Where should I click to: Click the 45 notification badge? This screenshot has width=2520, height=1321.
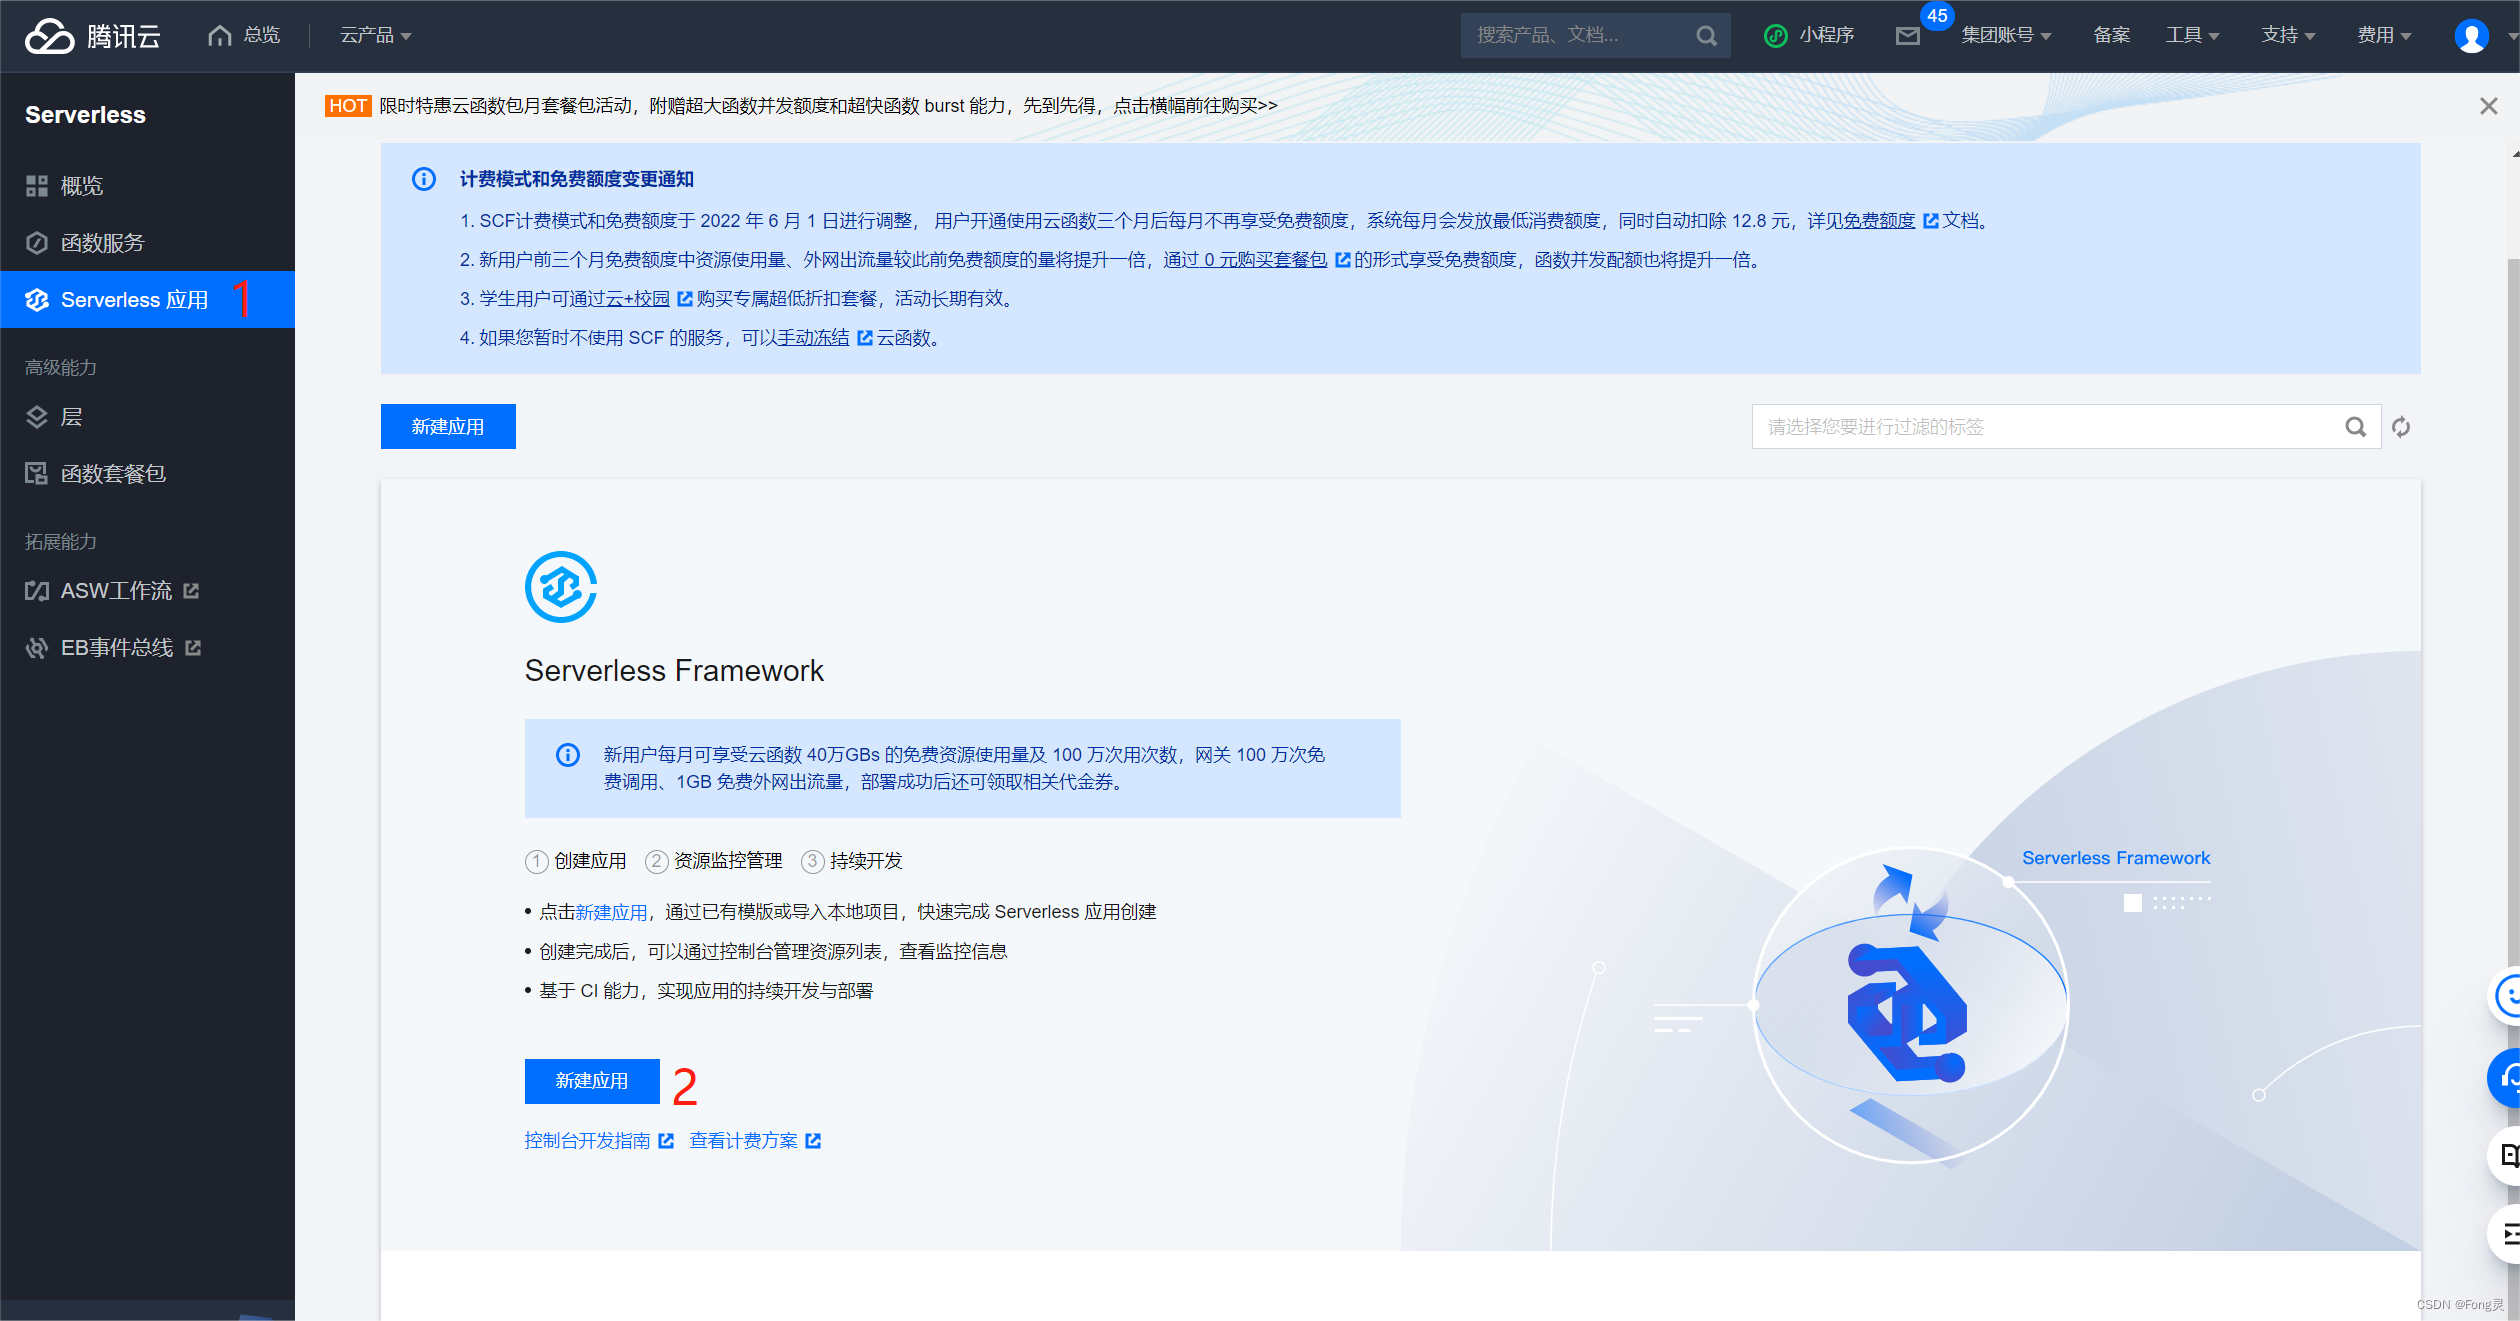(x=1937, y=16)
